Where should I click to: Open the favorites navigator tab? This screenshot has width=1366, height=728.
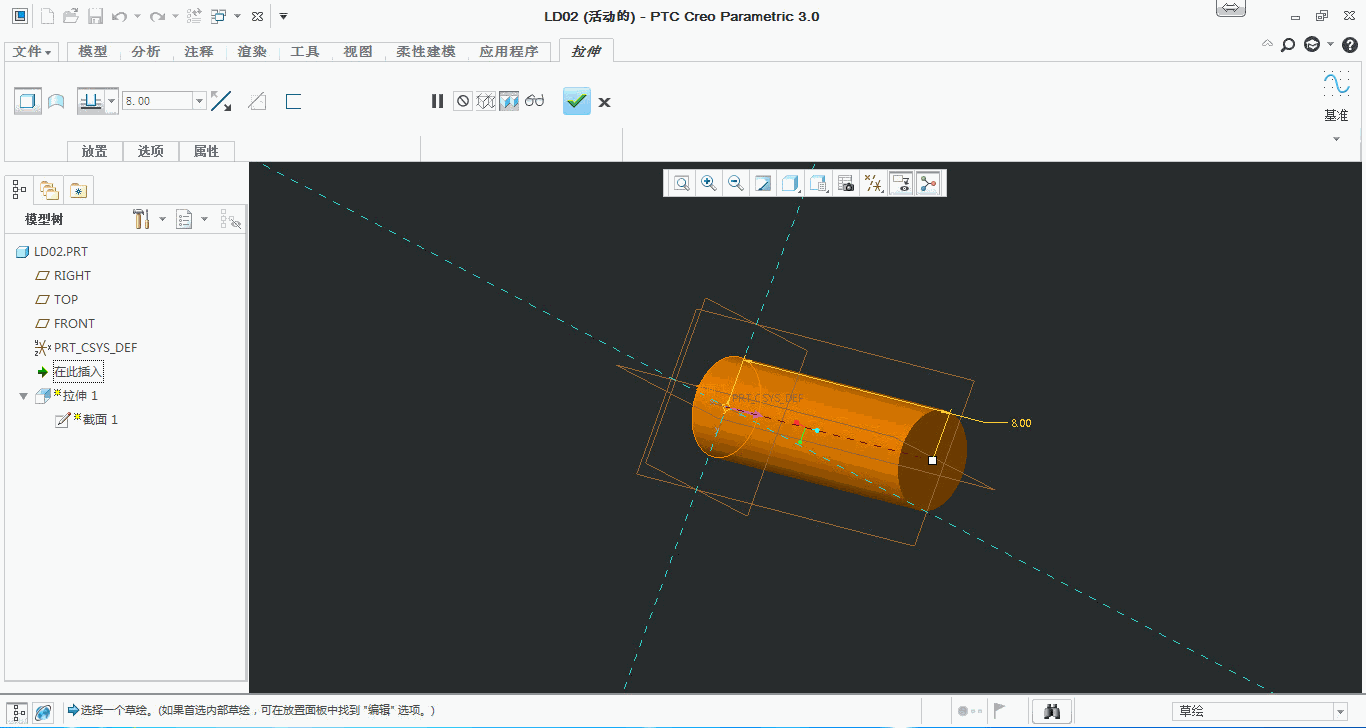click(x=79, y=189)
